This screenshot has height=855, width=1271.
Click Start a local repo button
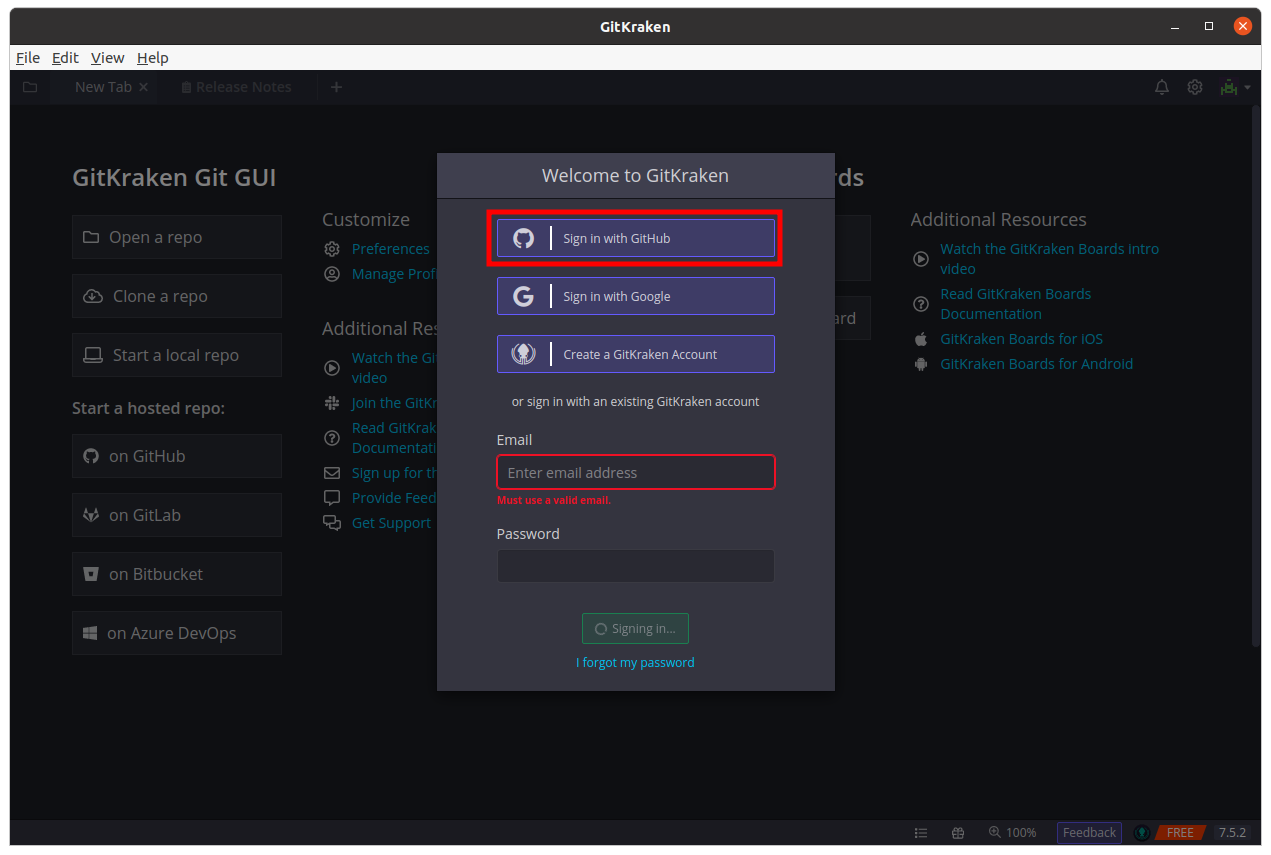(177, 355)
